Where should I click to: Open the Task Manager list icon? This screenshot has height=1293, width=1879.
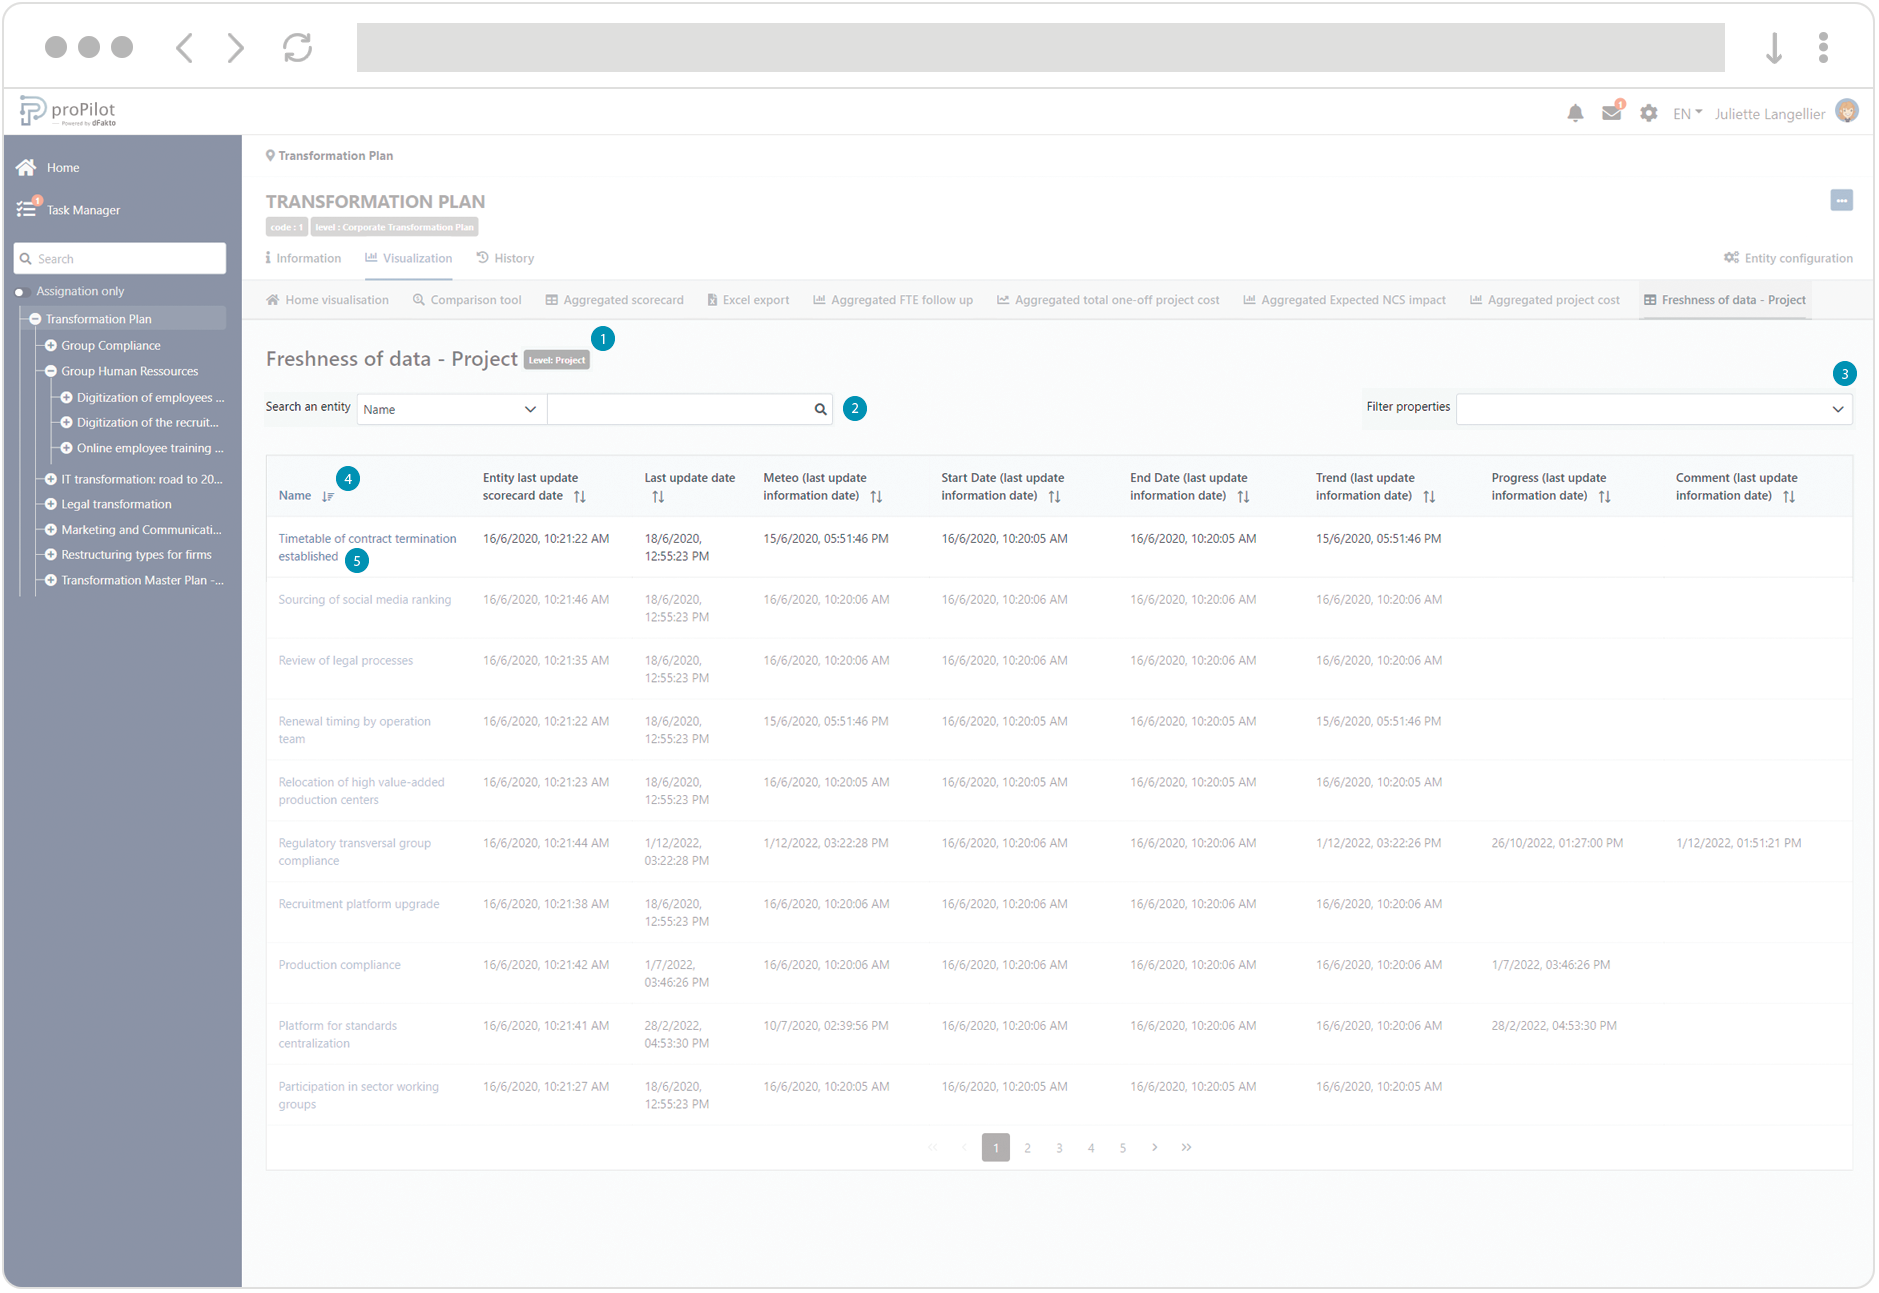click(x=26, y=210)
